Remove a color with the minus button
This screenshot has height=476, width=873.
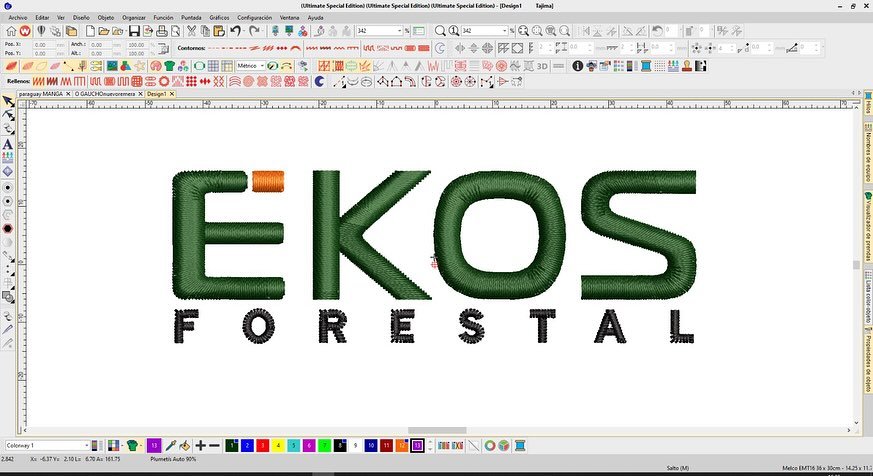[214, 445]
